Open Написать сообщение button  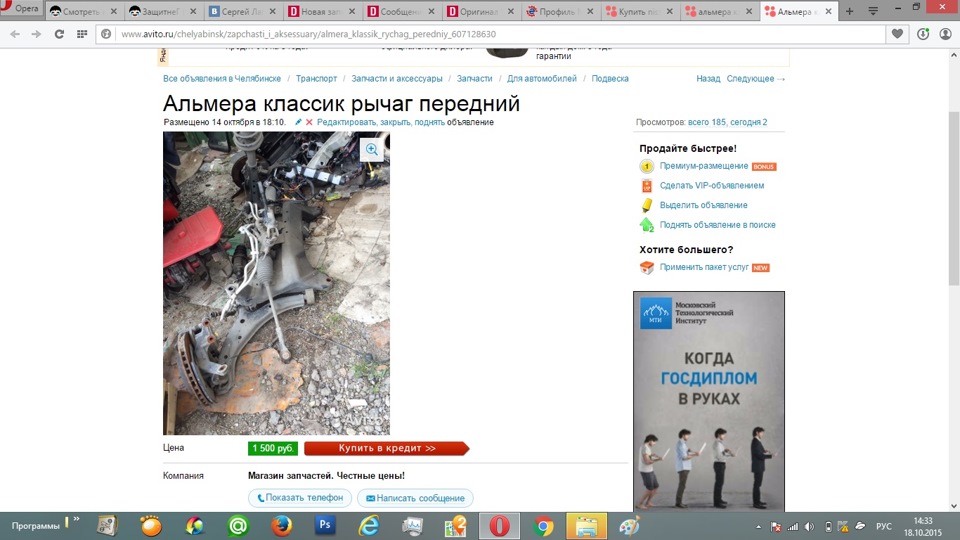pyautogui.click(x=415, y=498)
